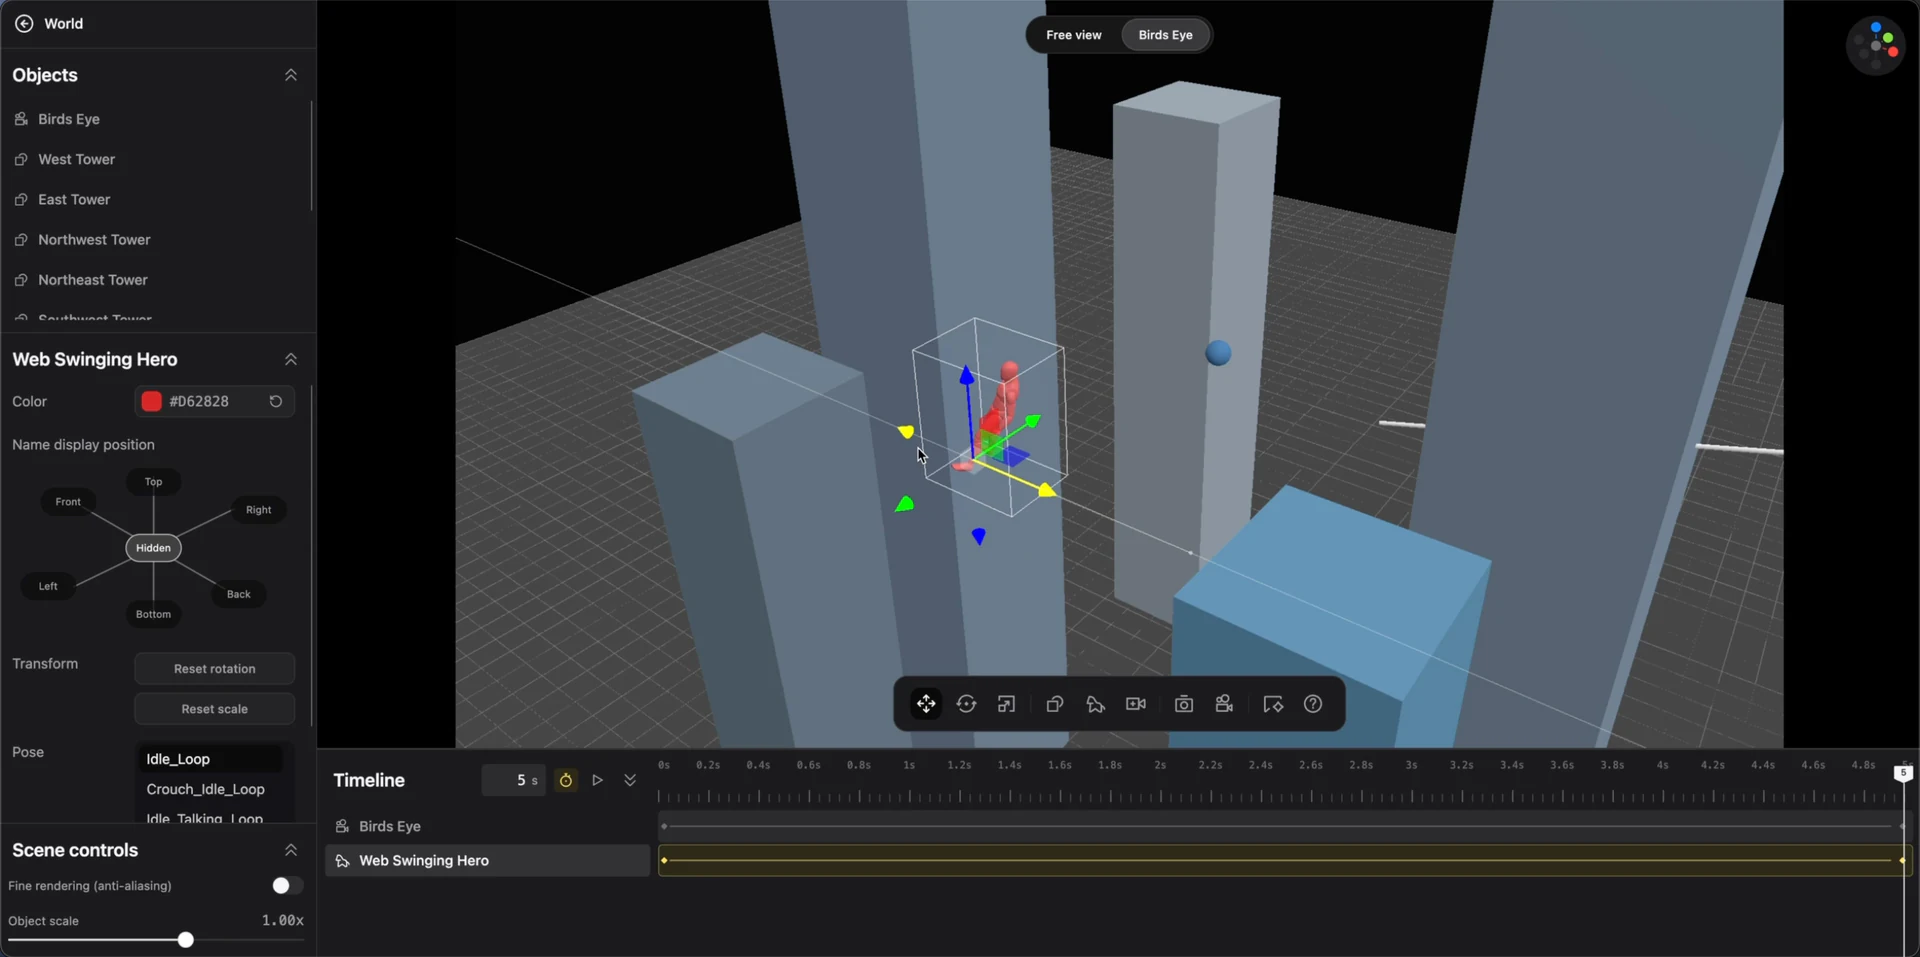Click the orientation gizmo in top-right corner
This screenshot has width=1920, height=957.
tap(1876, 45)
